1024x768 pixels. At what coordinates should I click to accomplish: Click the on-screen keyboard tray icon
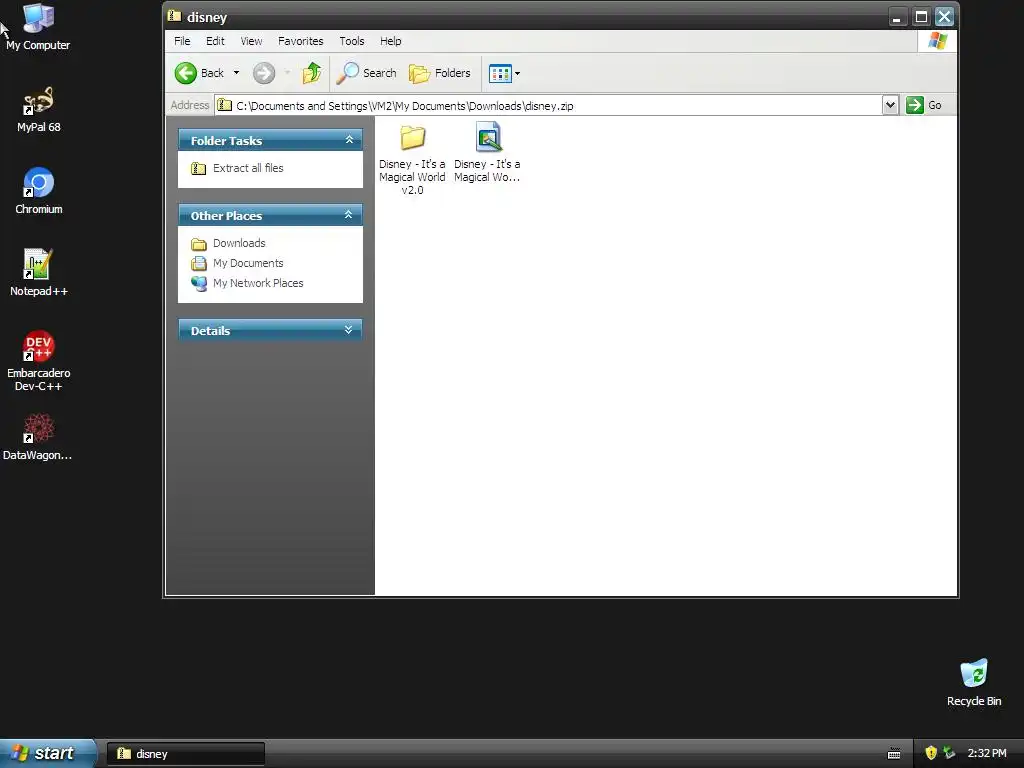[x=894, y=754]
